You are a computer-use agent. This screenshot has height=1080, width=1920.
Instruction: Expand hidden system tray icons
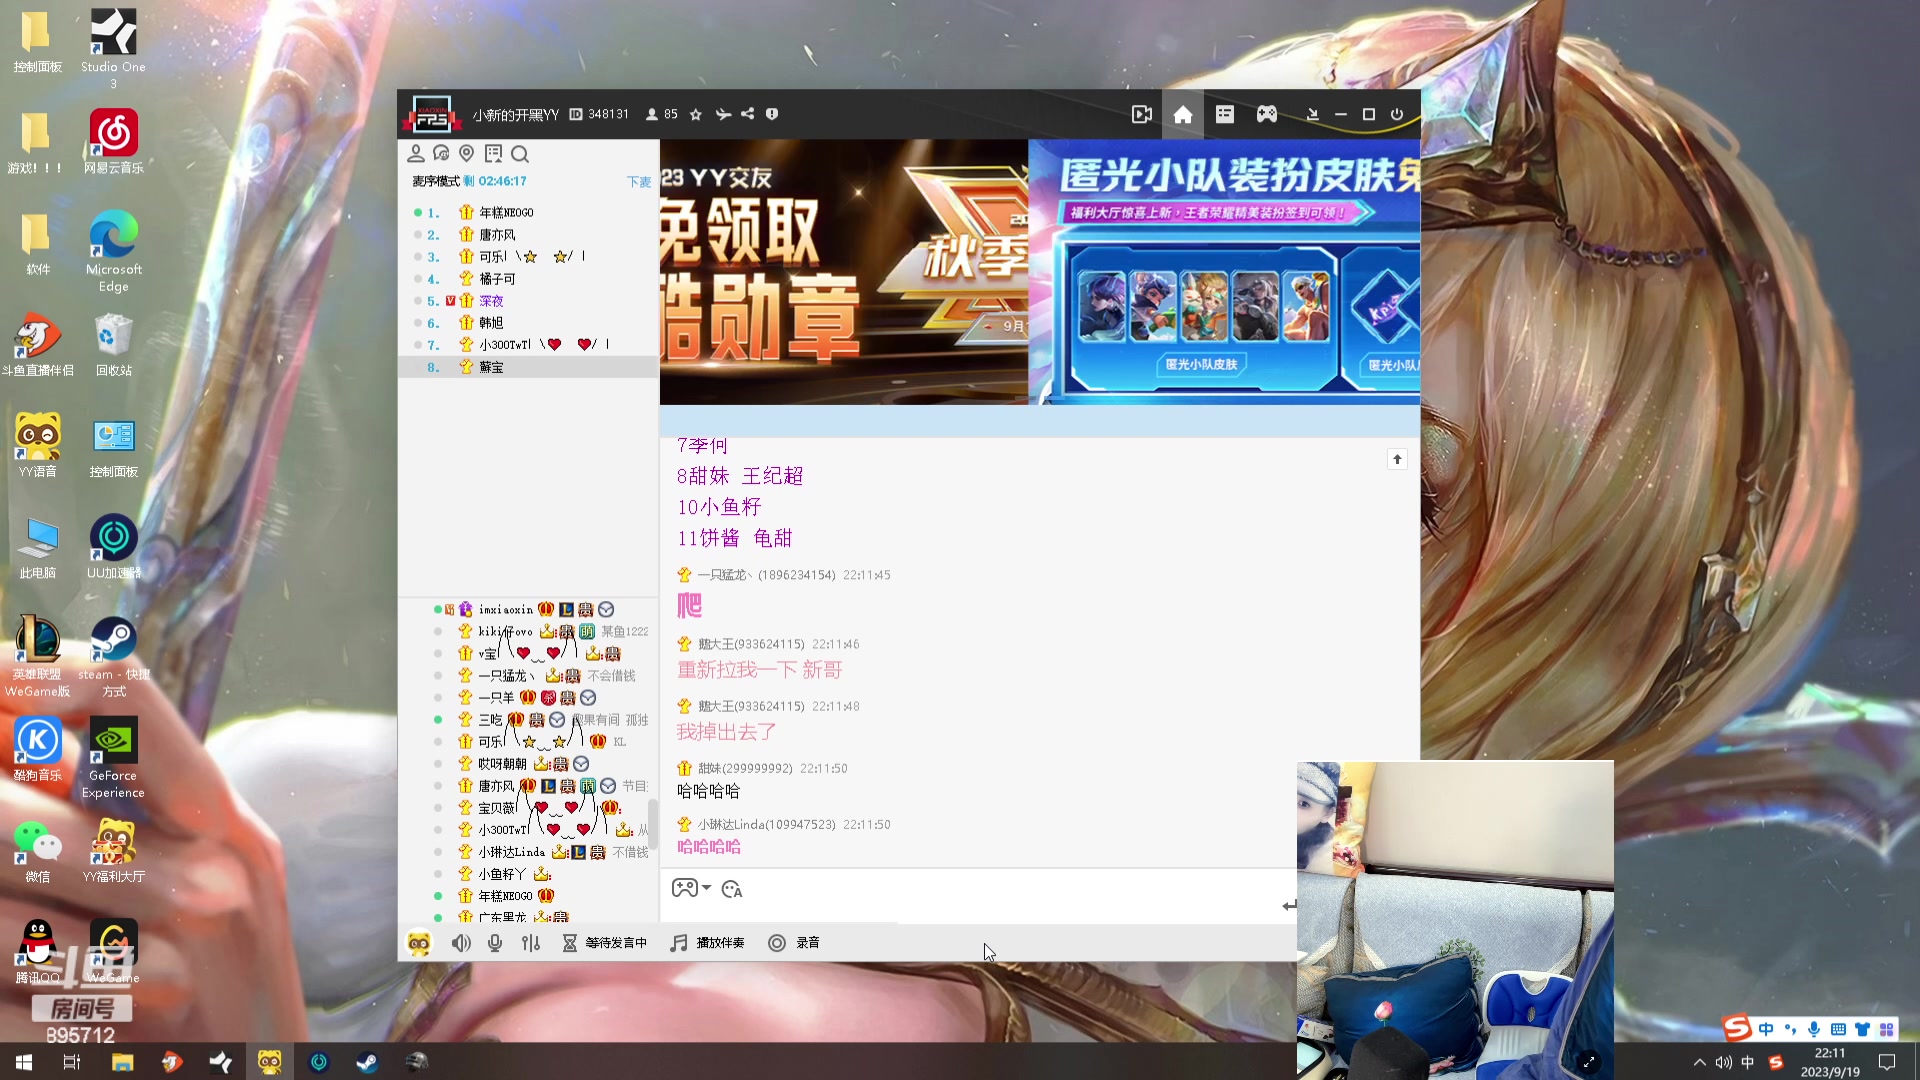(x=1698, y=1062)
